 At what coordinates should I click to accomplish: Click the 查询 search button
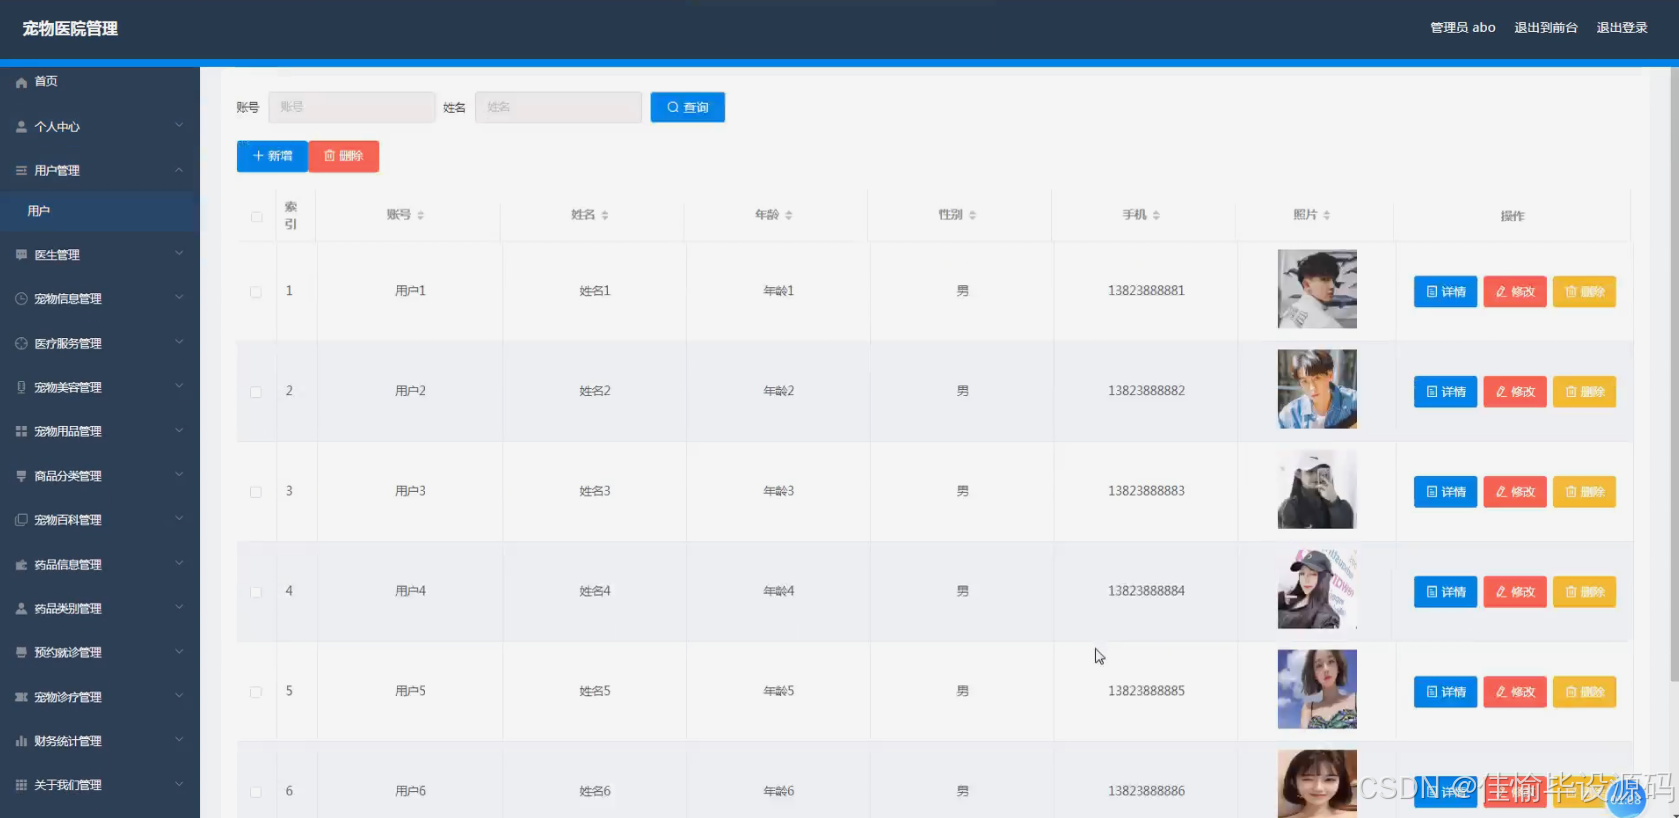(688, 107)
